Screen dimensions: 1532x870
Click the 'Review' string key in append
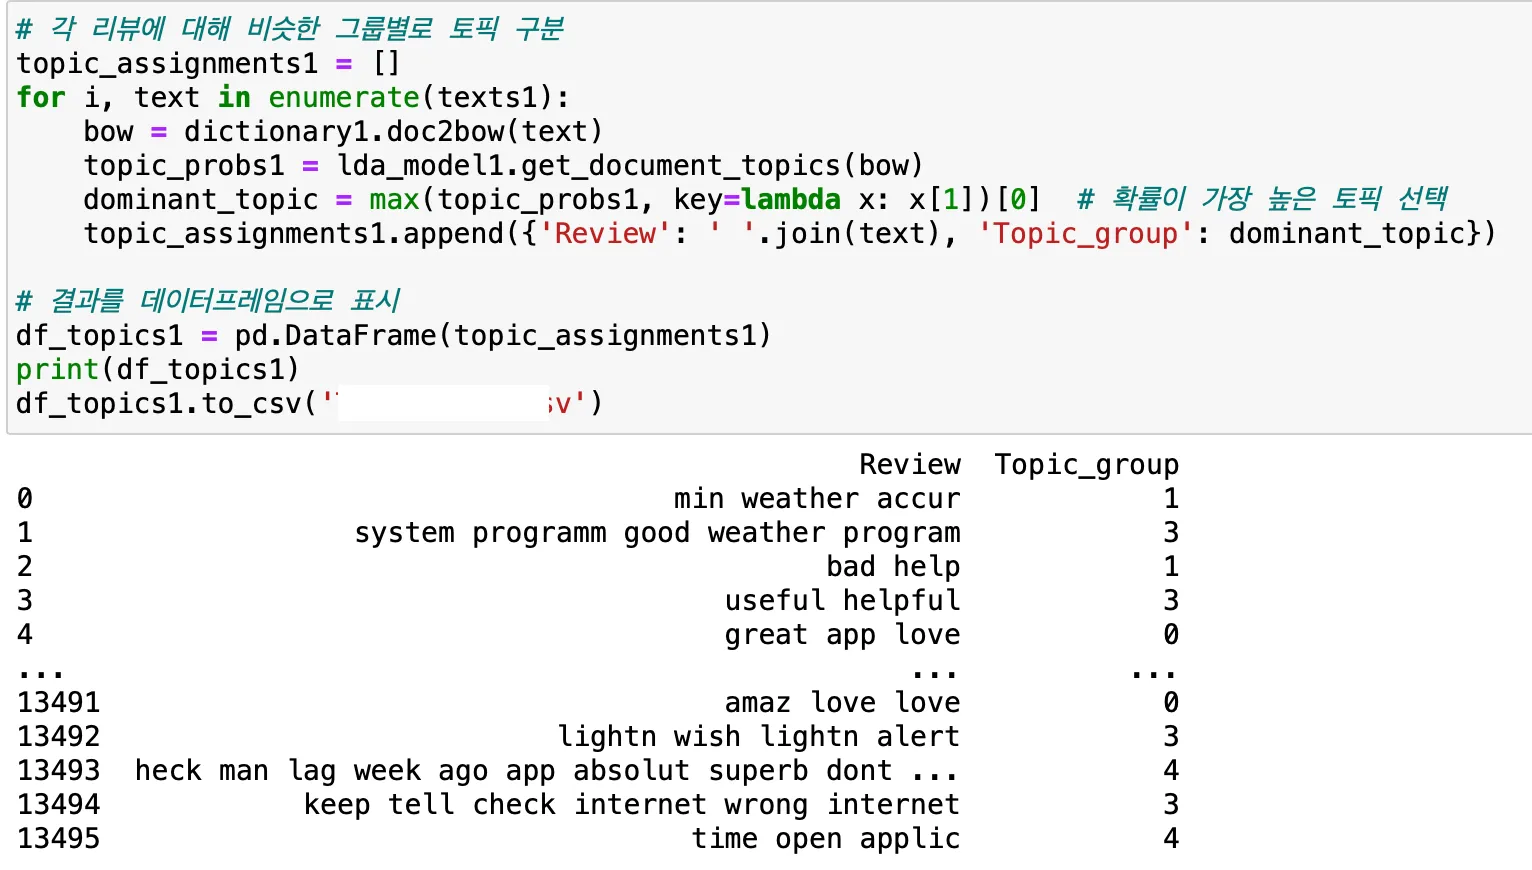[605, 234]
